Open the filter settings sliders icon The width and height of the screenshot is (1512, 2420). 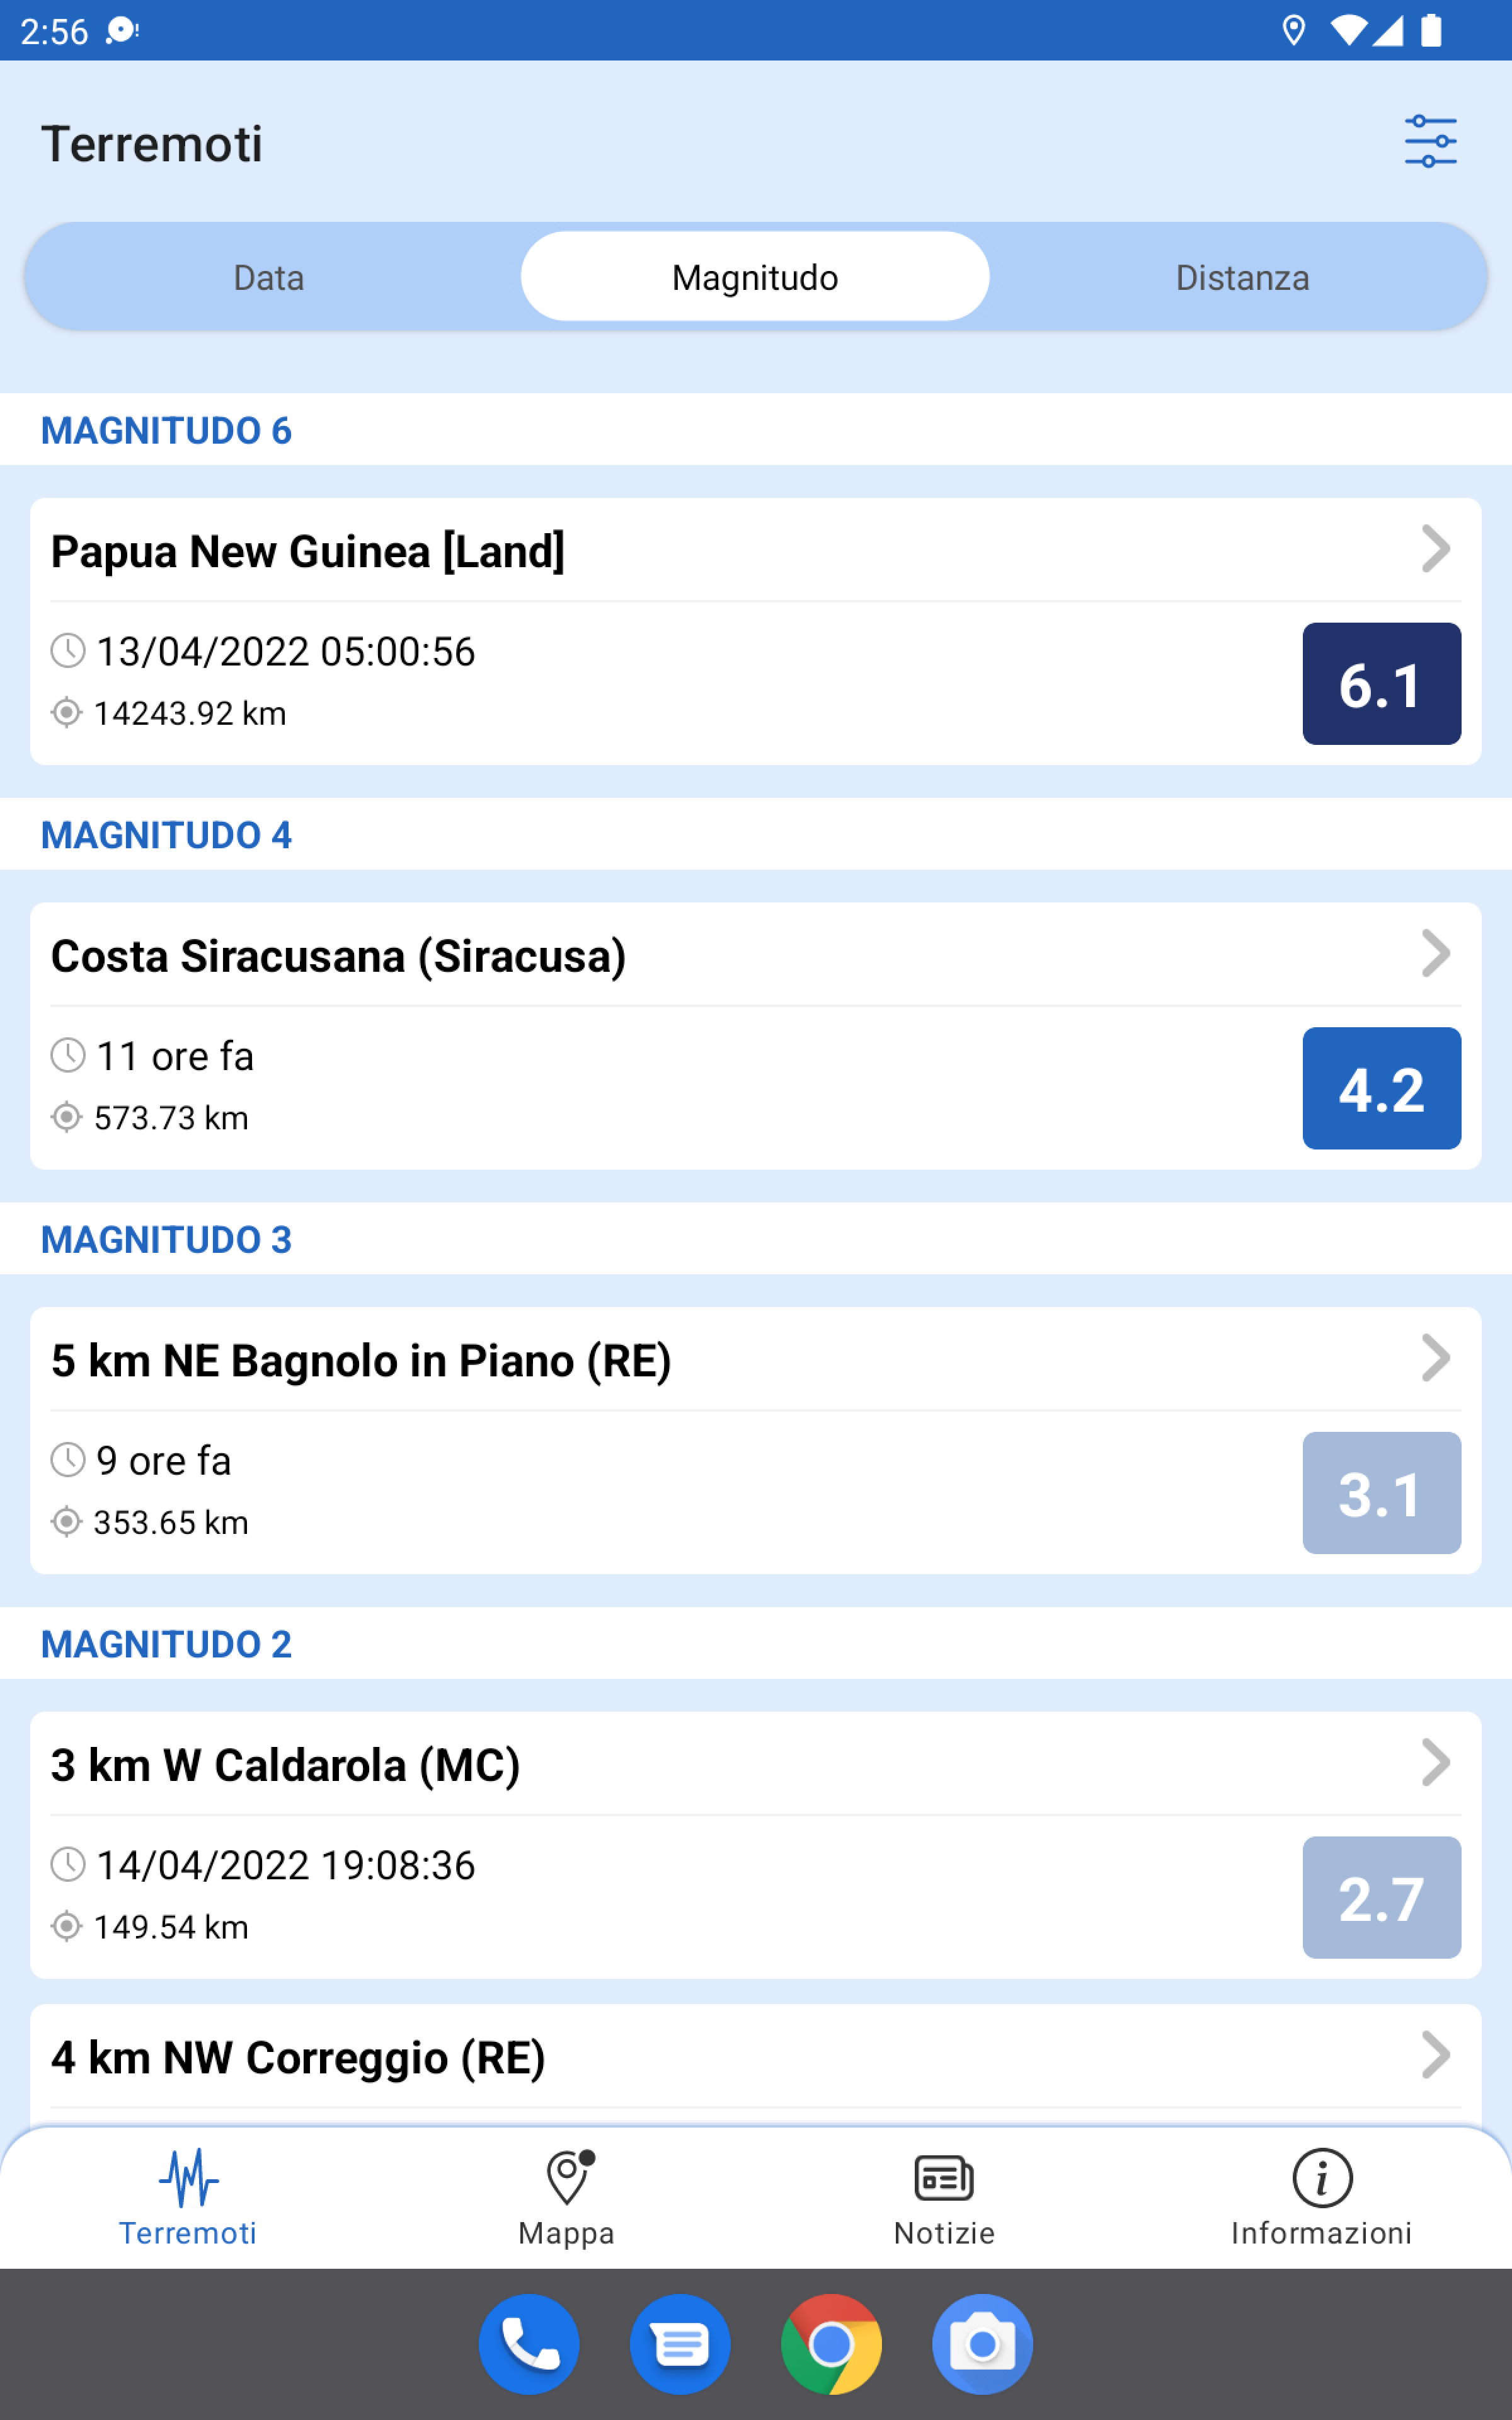(1430, 141)
